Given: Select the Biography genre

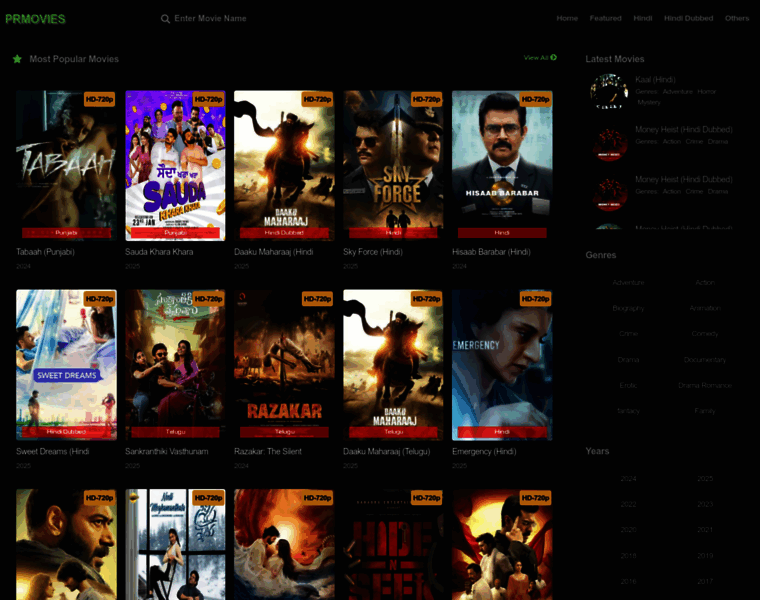Looking at the screenshot, I should click(x=628, y=308).
